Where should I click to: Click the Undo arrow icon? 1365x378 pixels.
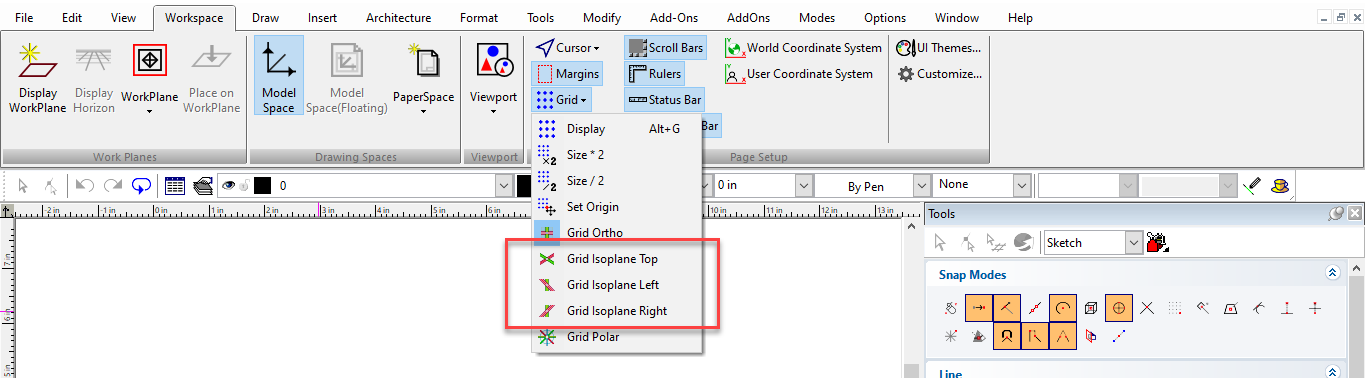(85, 185)
